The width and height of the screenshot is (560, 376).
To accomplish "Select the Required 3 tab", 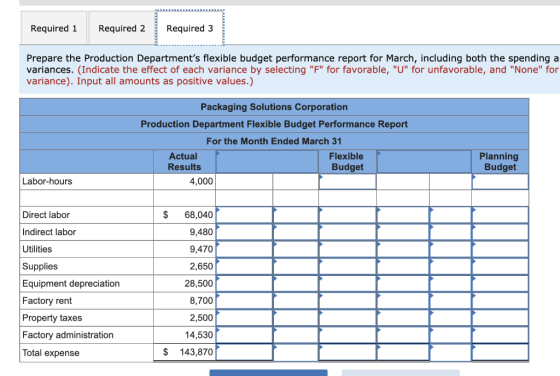I will (190, 28).
